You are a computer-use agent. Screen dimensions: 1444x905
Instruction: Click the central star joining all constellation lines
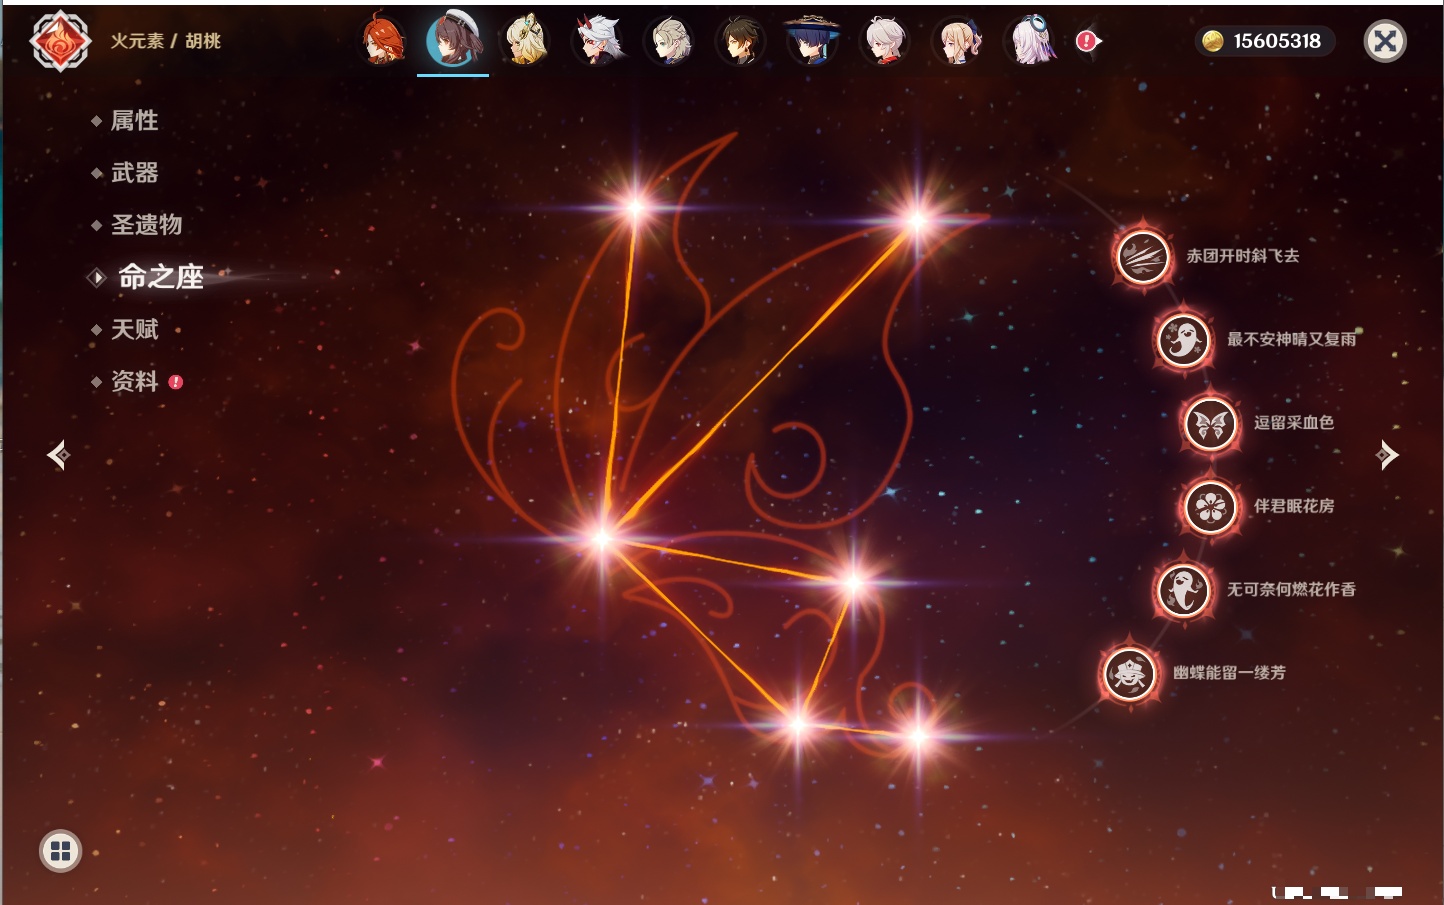602,538
